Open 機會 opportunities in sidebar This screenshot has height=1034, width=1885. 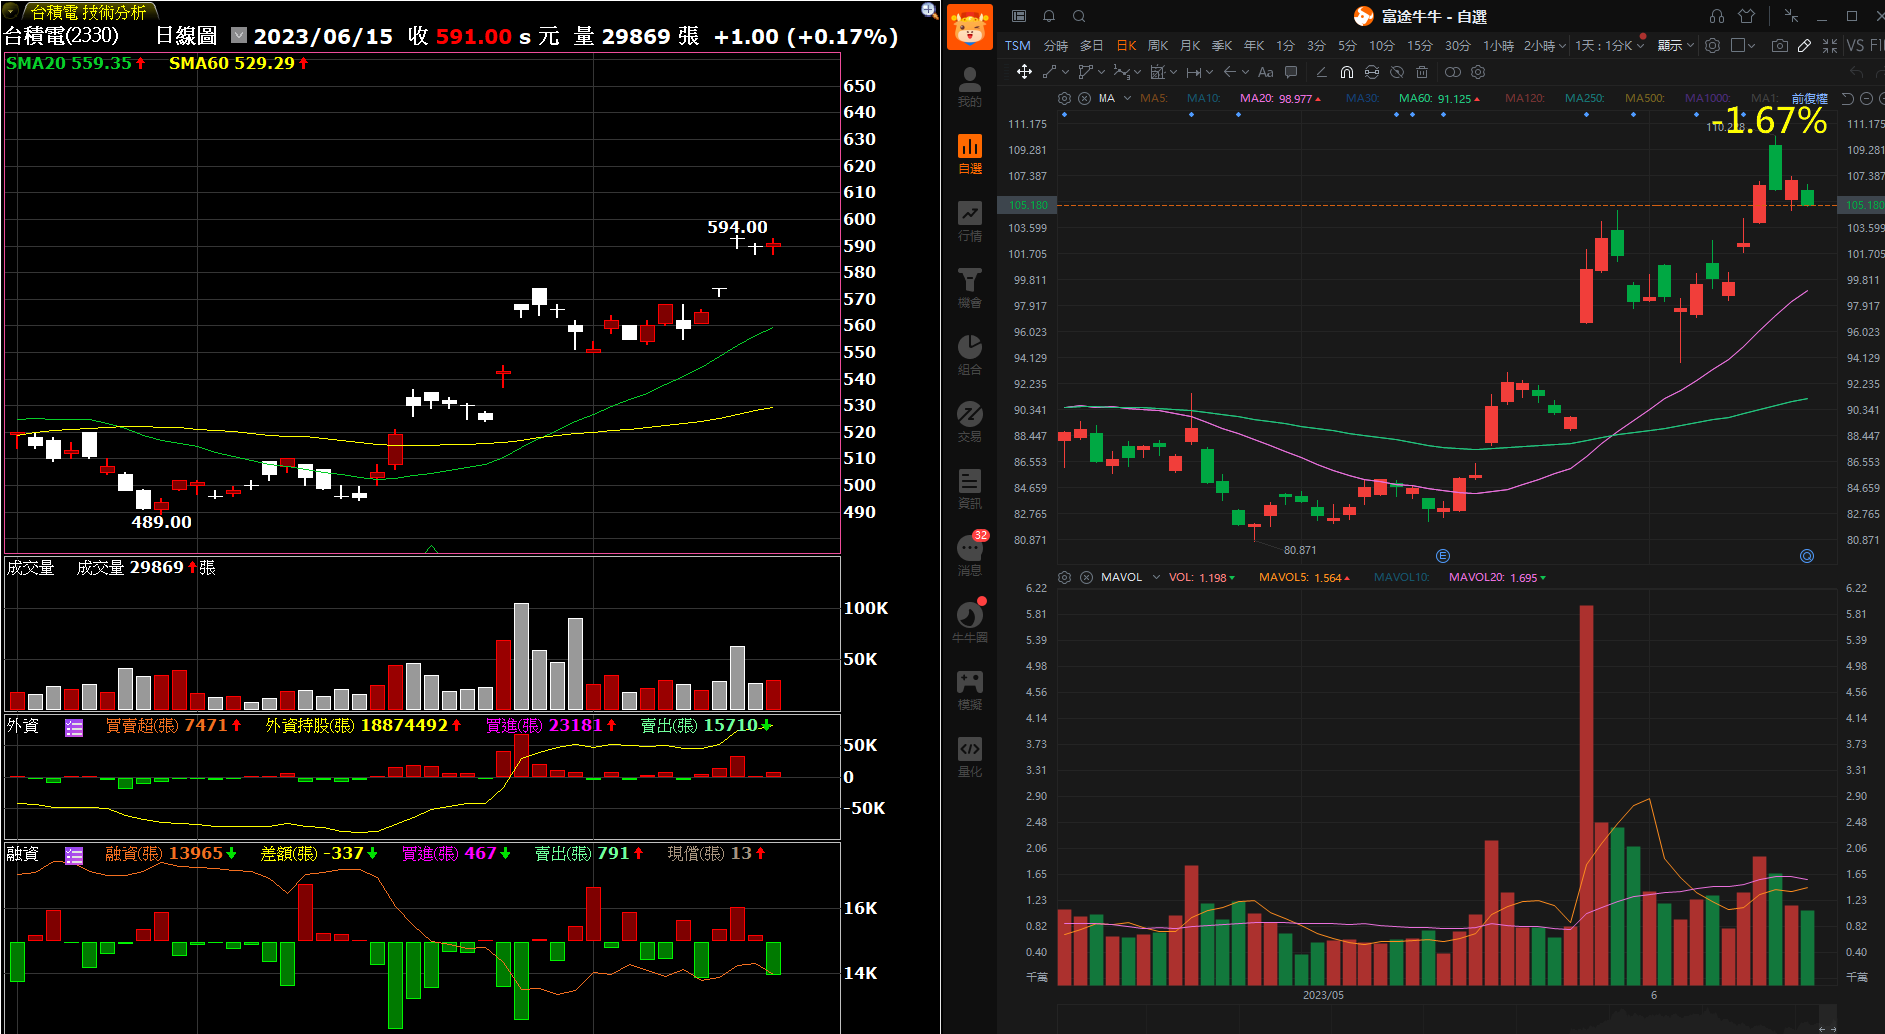tap(969, 288)
